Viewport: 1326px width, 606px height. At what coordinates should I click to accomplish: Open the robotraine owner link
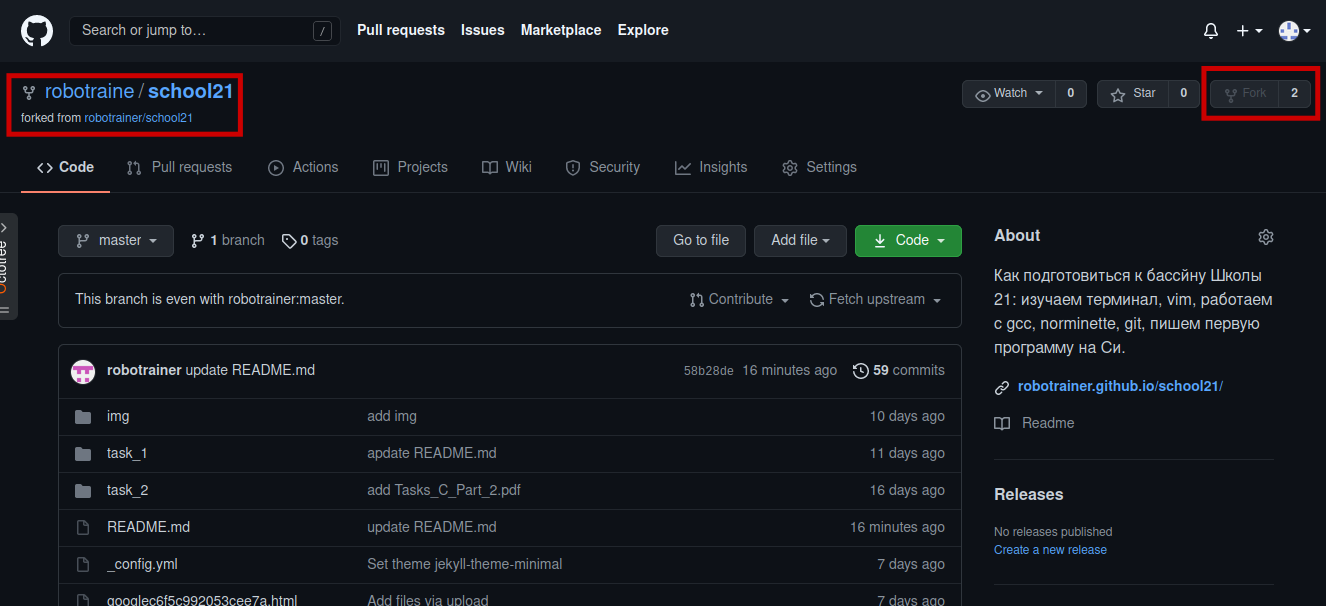click(89, 91)
